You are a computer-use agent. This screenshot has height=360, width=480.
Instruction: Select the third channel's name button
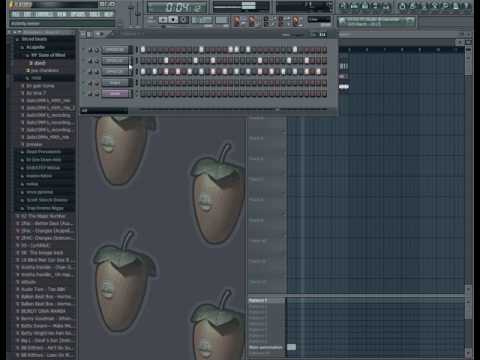pyautogui.click(x=115, y=72)
